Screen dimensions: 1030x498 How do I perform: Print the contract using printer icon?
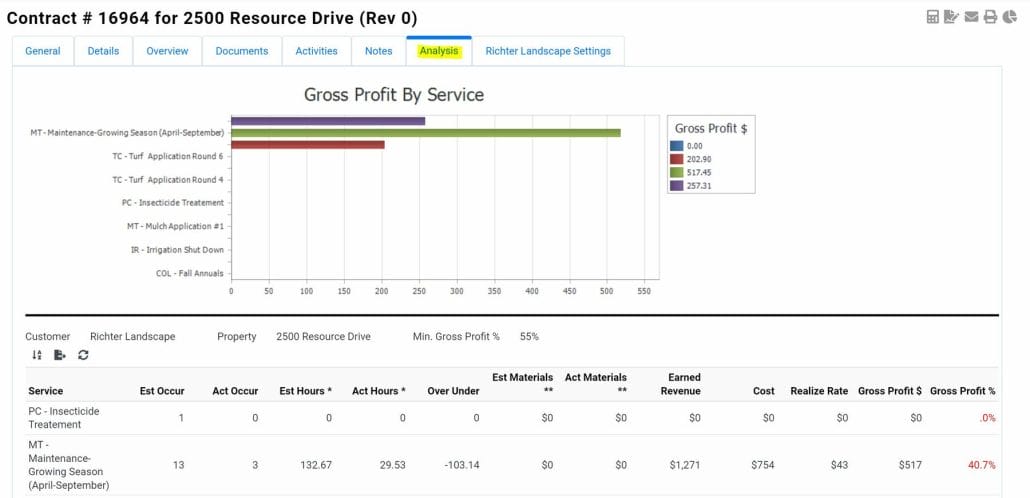[x=990, y=17]
